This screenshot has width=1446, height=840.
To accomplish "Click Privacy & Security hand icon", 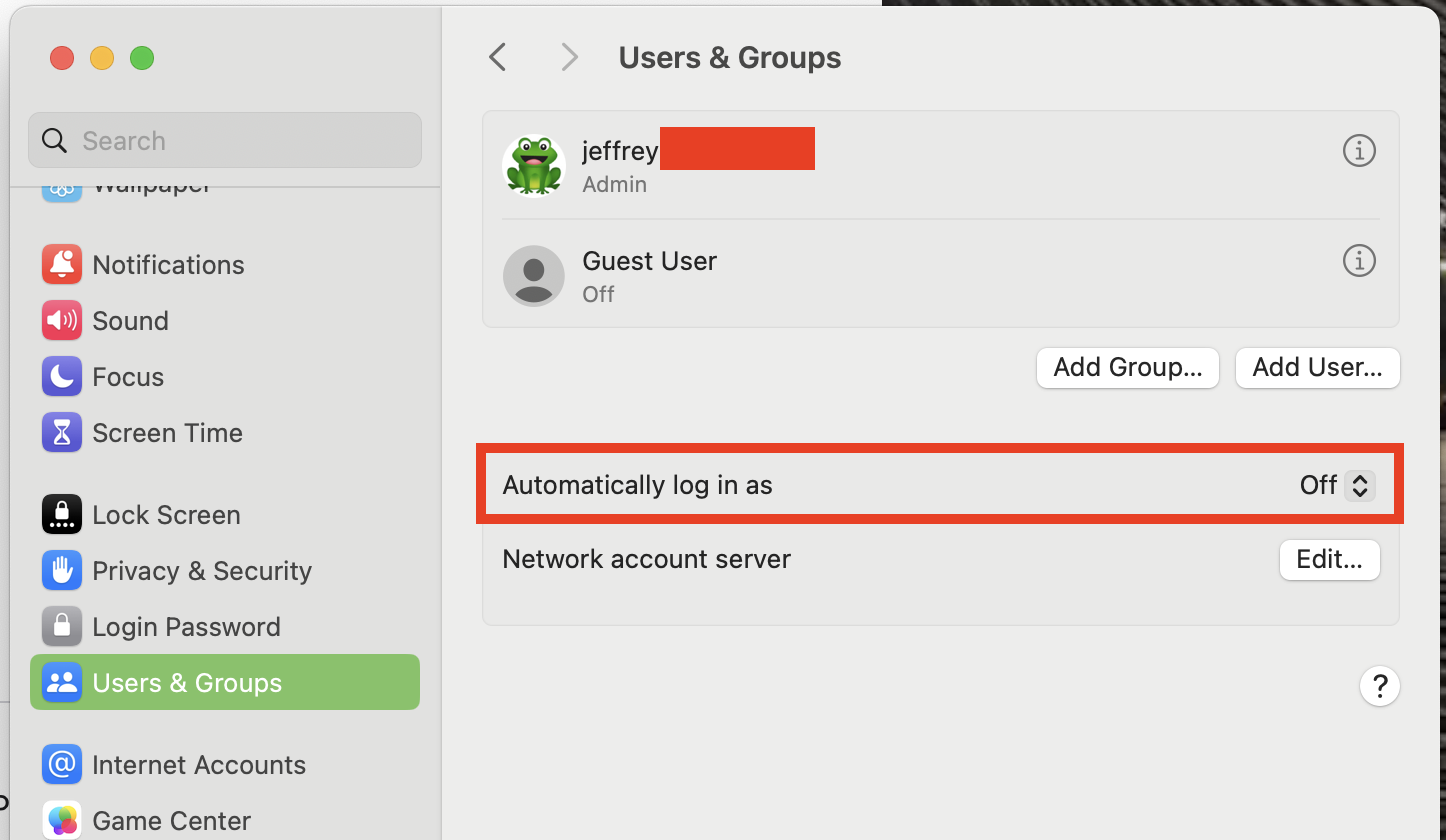I will coord(62,570).
